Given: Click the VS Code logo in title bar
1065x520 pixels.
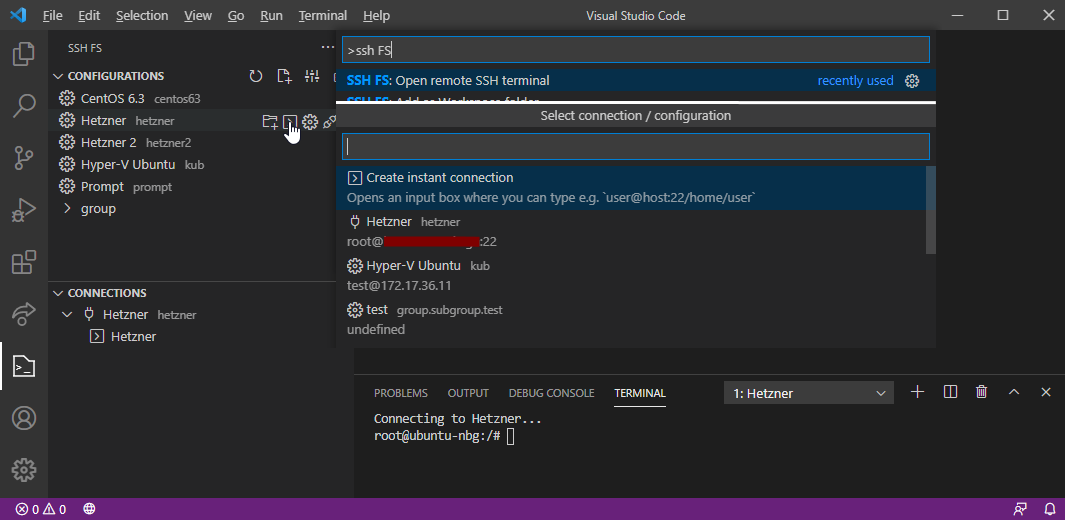Looking at the screenshot, I should [x=18, y=16].
